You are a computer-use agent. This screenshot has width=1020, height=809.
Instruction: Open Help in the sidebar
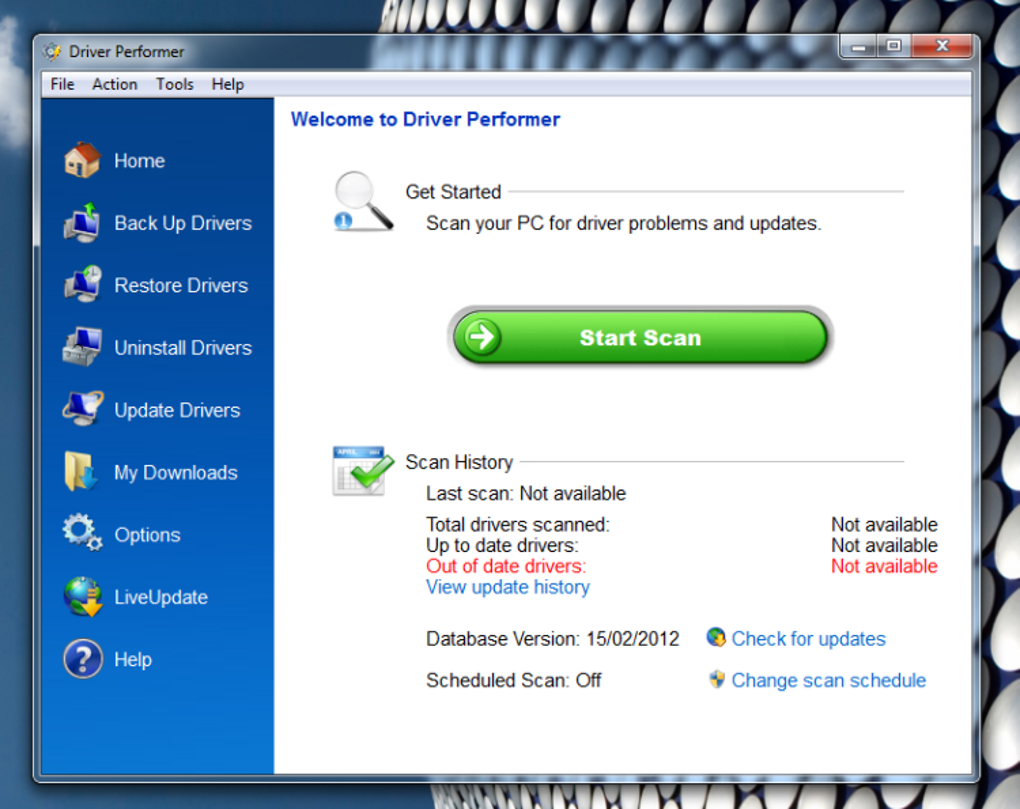coord(133,659)
